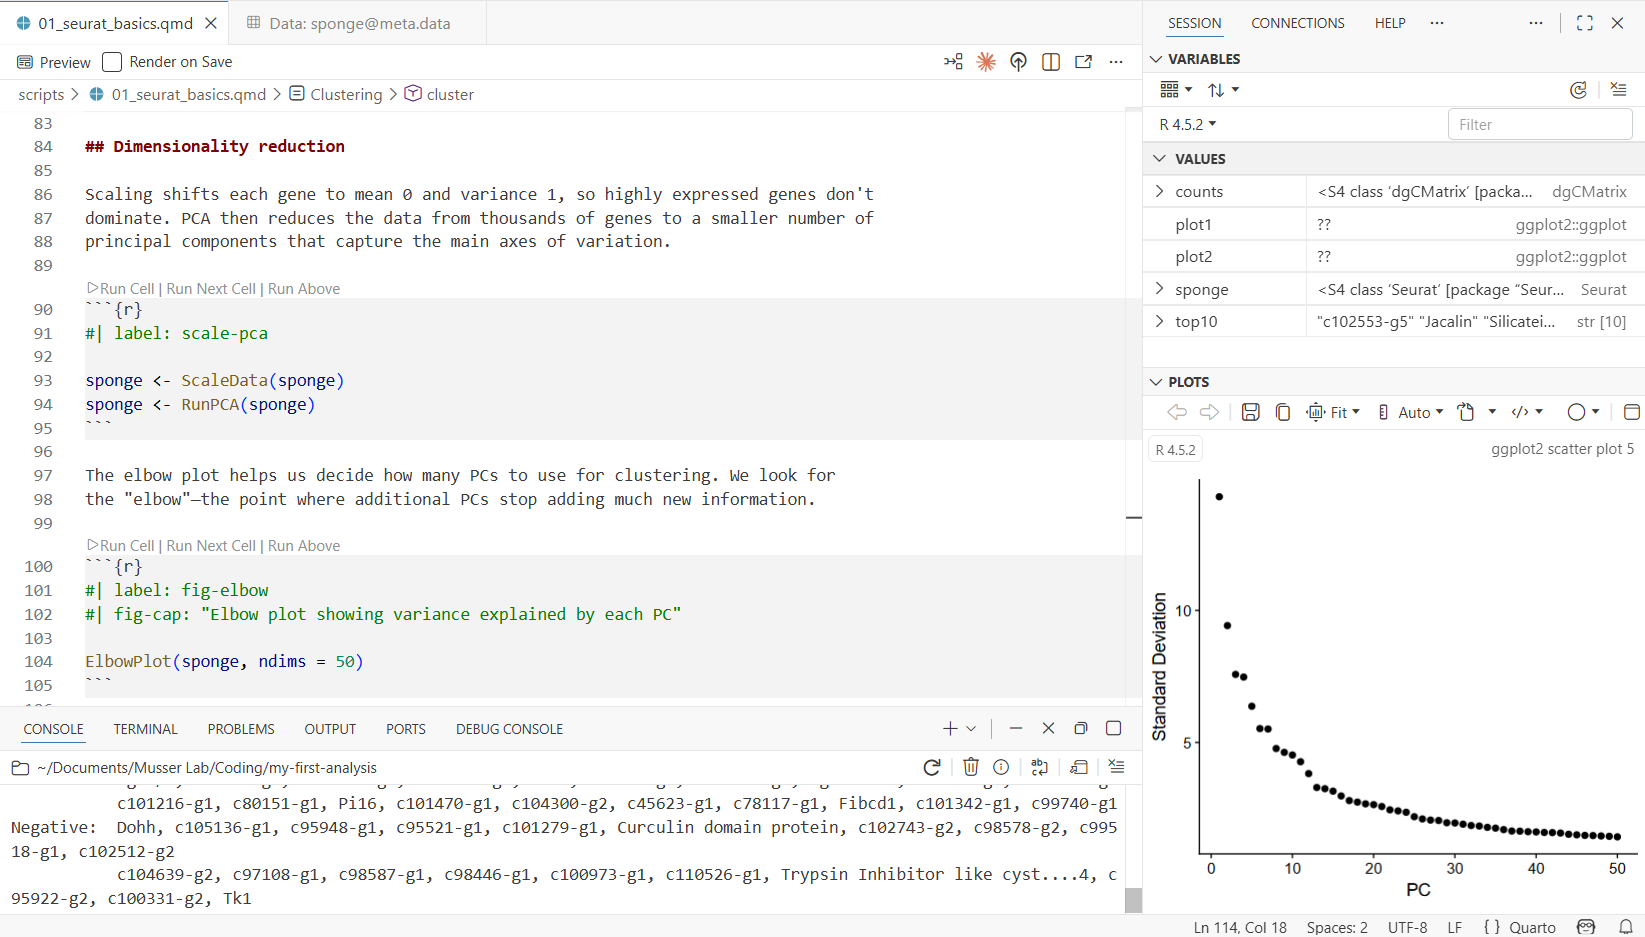Click the Claude starburst icon in editor toolbar
The height and width of the screenshot is (937, 1645).
pyautogui.click(x=986, y=62)
